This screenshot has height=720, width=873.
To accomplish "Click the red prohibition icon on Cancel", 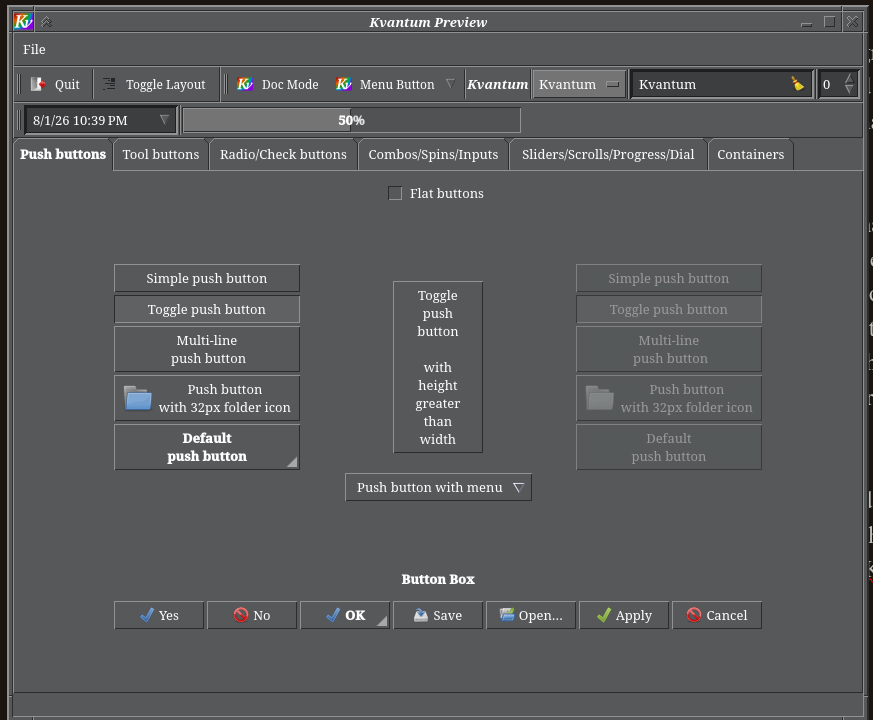I will click(694, 615).
